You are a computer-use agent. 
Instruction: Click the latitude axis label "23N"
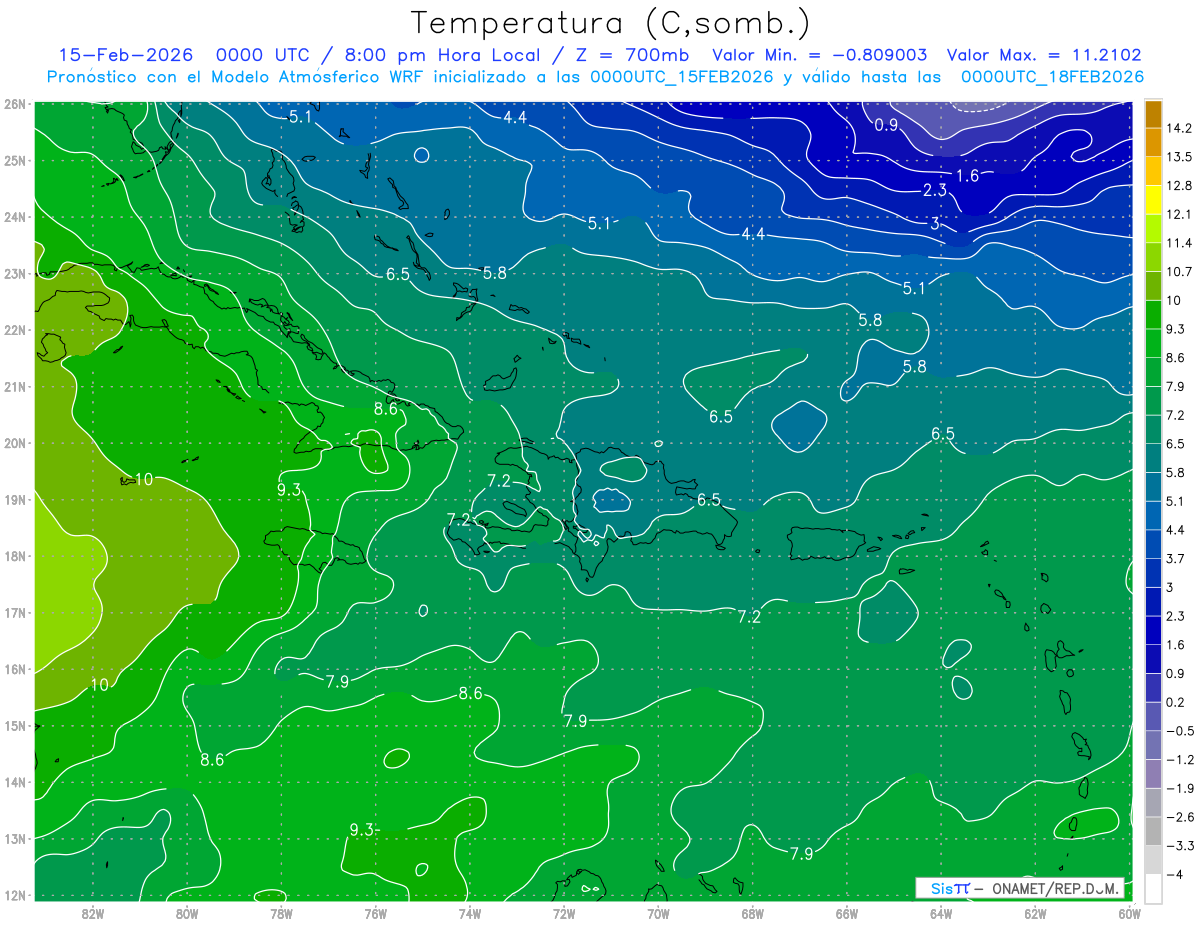tap(15, 273)
